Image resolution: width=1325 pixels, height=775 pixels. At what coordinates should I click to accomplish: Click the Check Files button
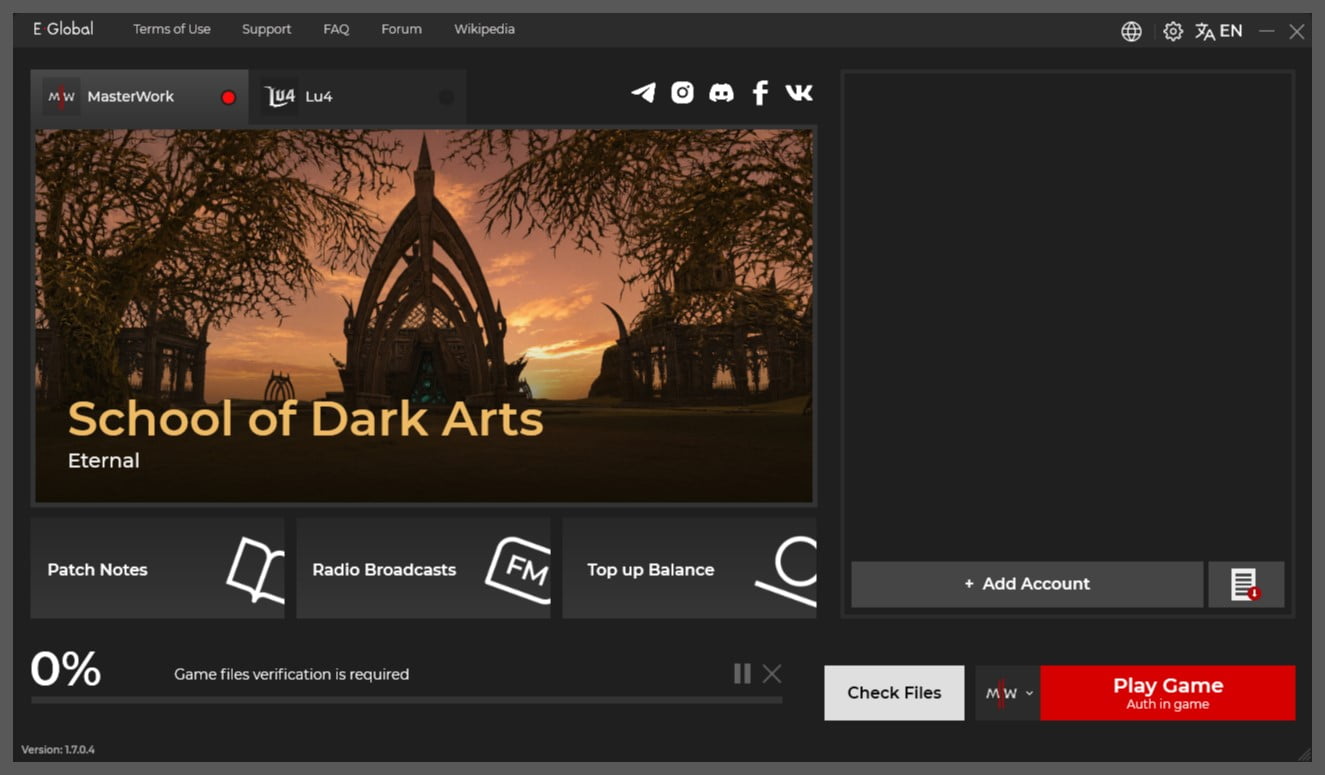click(894, 693)
